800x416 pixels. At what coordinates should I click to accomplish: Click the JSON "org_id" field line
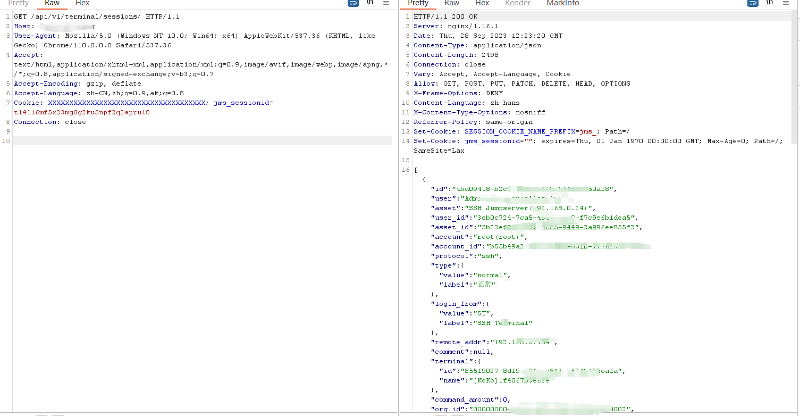click(533, 409)
